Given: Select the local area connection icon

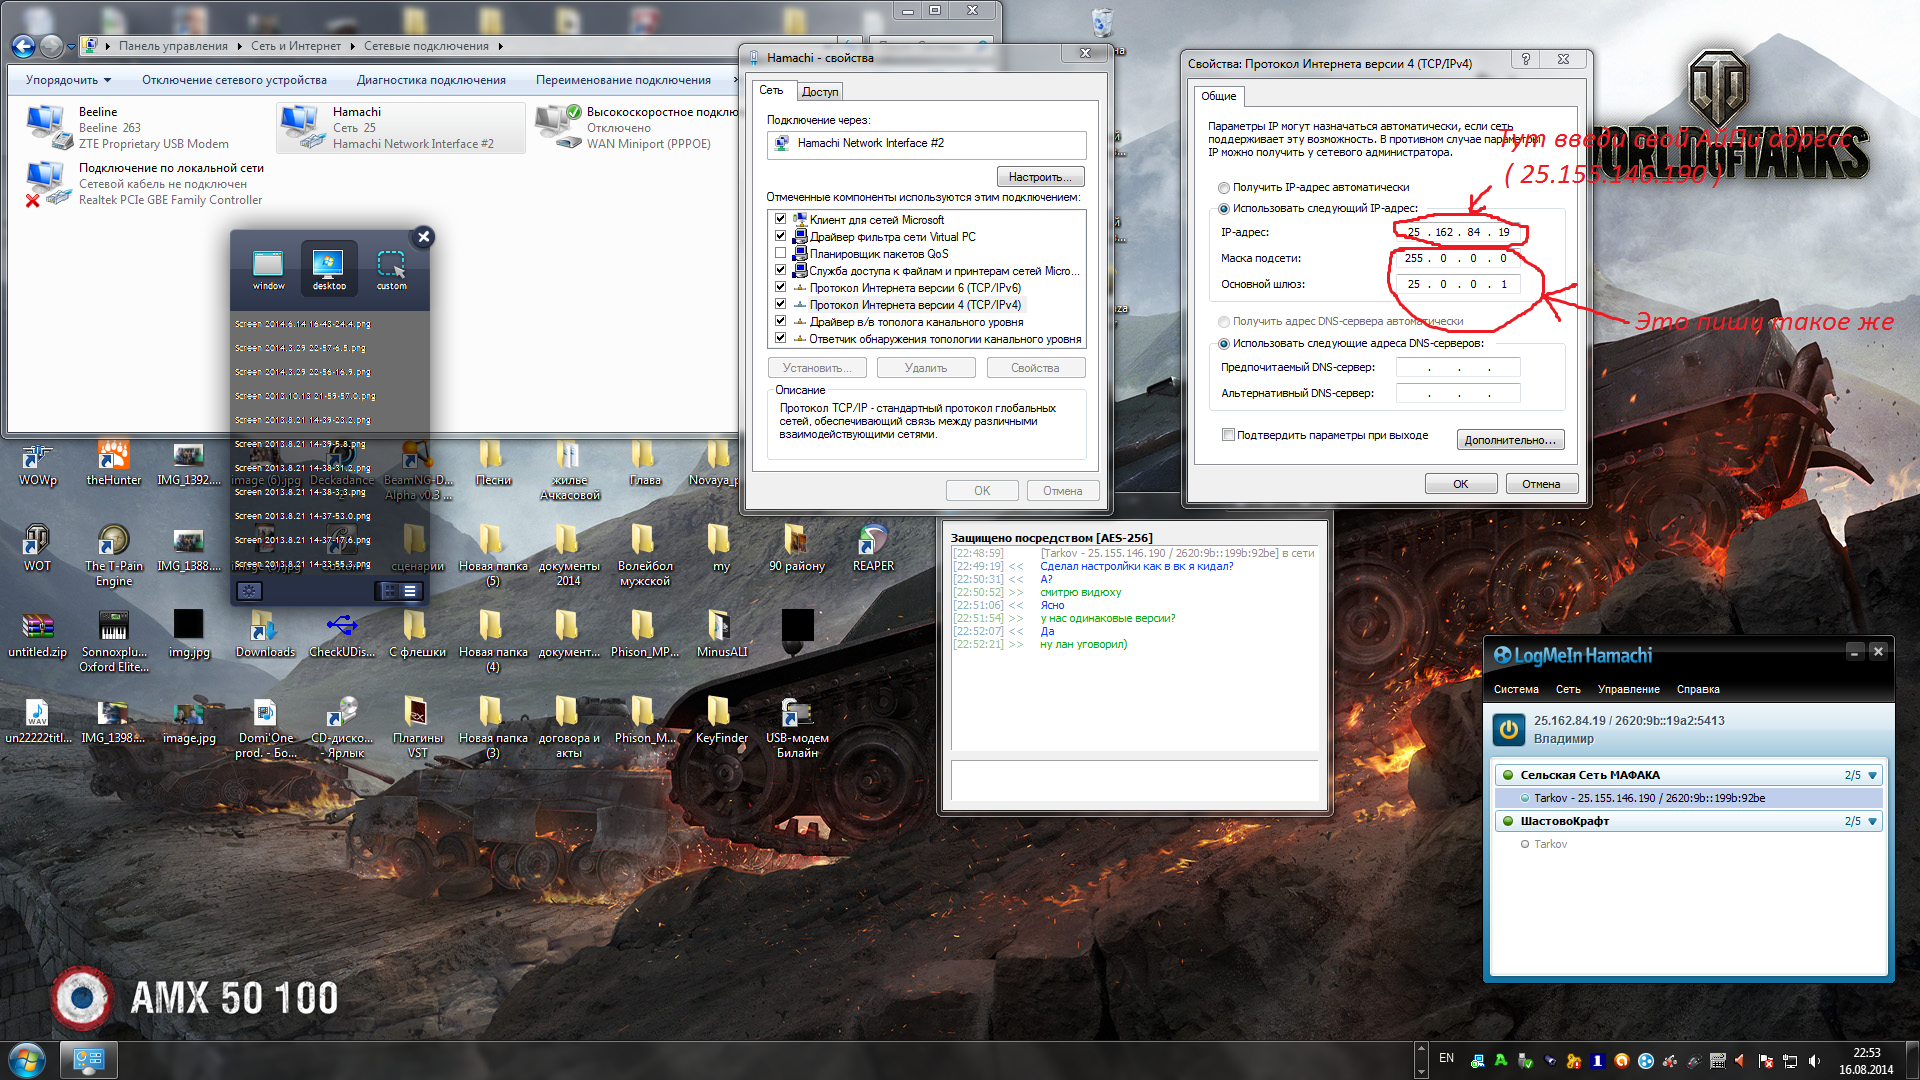Looking at the screenshot, I should click(46, 184).
